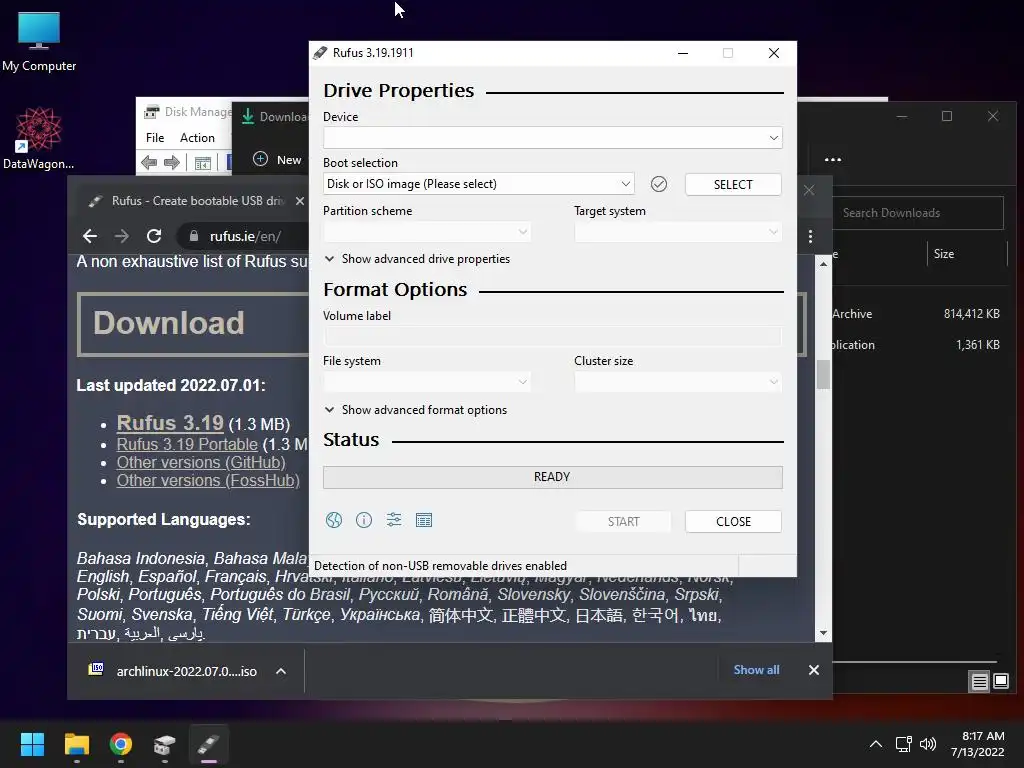This screenshot has width=1024, height=768.
Task: Open the Partition scheme dropdown
Action: click(427, 232)
